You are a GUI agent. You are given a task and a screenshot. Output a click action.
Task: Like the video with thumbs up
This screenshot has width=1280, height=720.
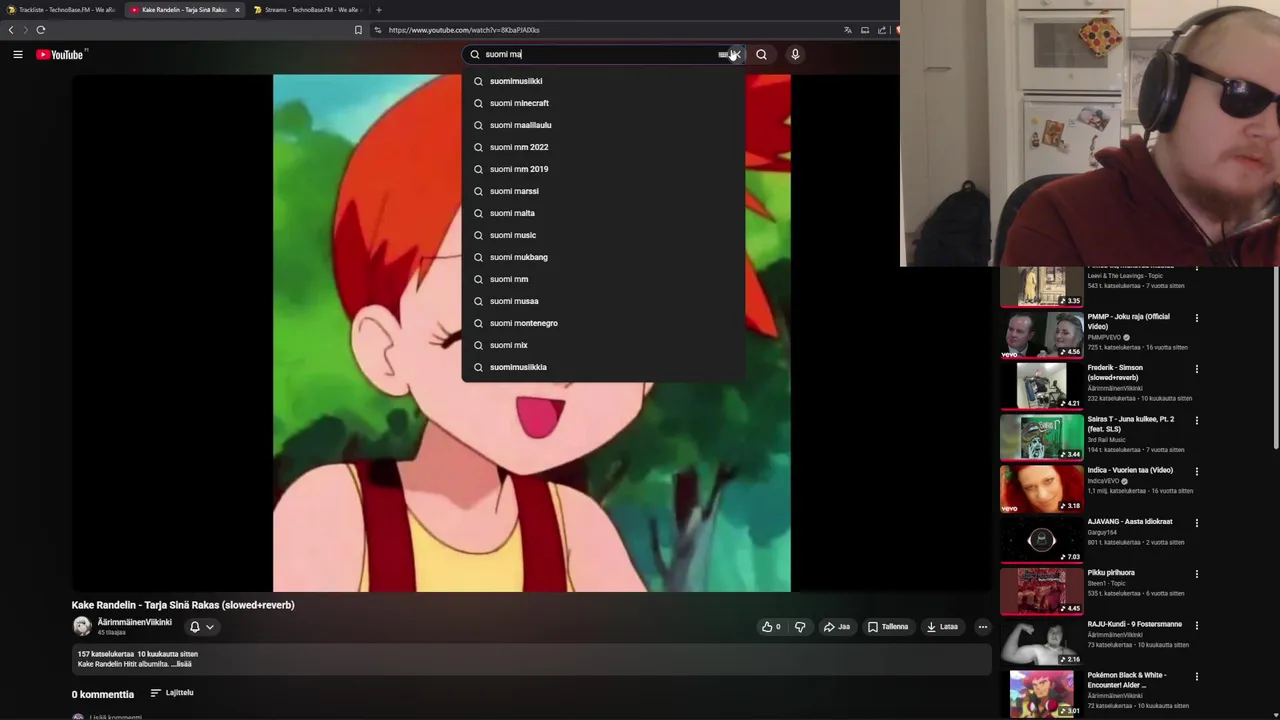click(x=771, y=627)
